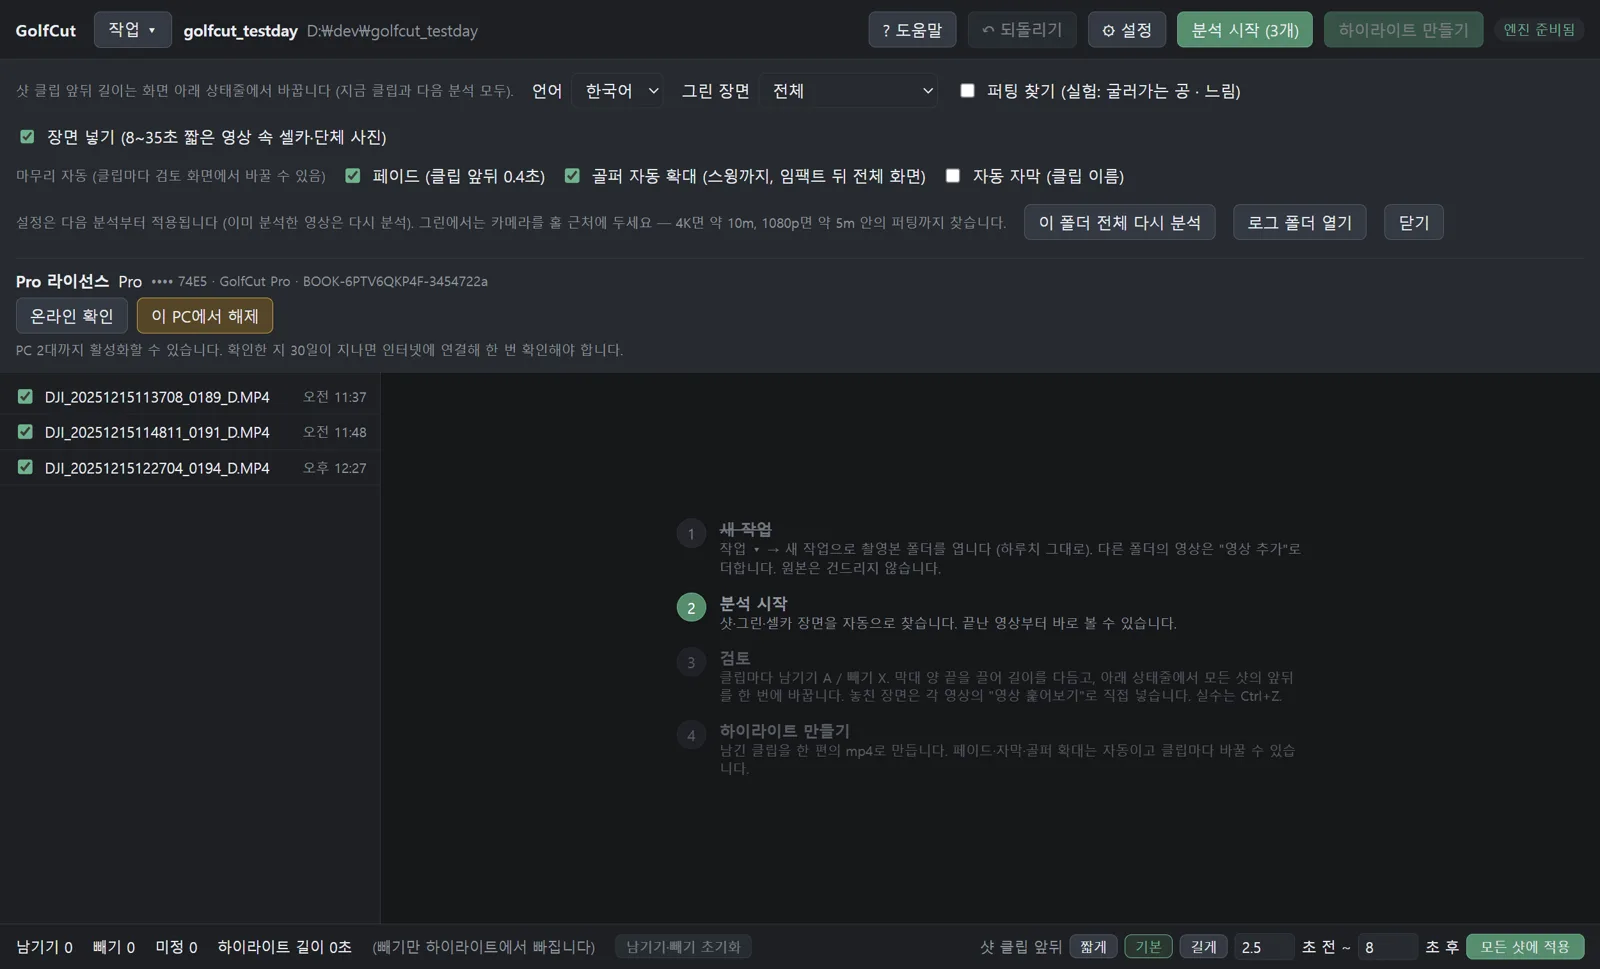Image resolution: width=1600 pixels, height=969 pixels.
Task: Click the 빼기 0 status counter
Action: click(114, 947)
